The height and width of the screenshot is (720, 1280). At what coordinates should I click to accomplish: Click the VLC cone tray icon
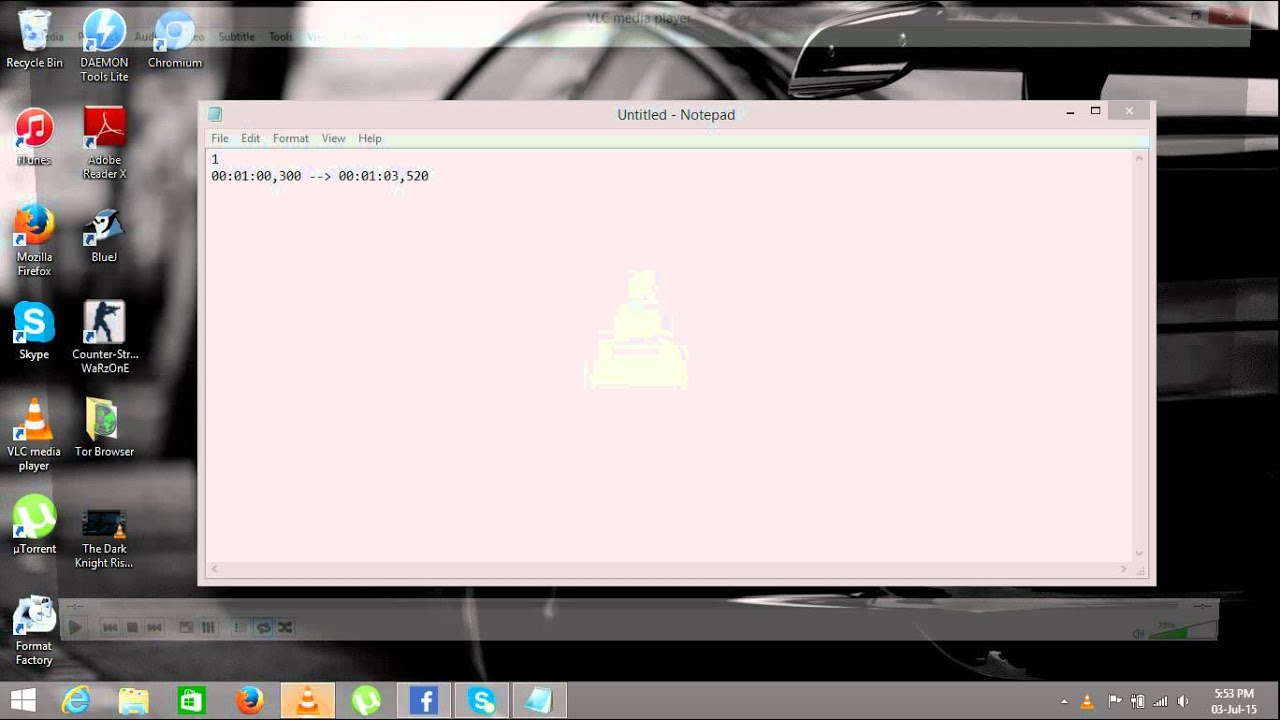1088,701
